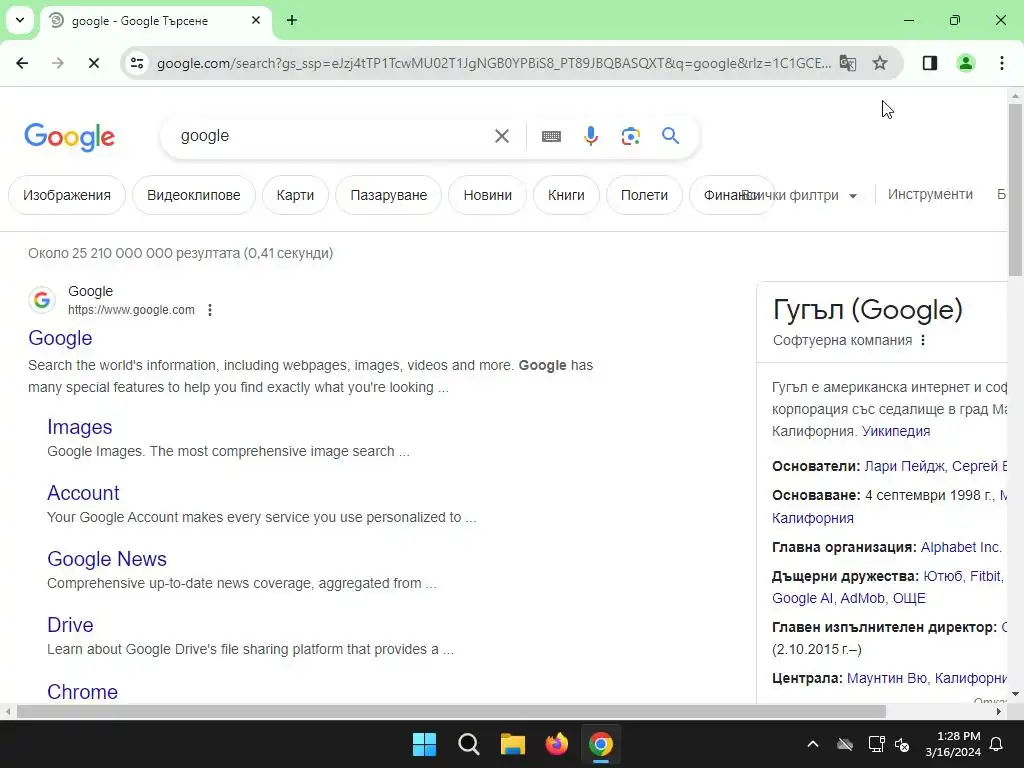
Task: Click the https://www.google.com result URL
Action: coord(131,310)
